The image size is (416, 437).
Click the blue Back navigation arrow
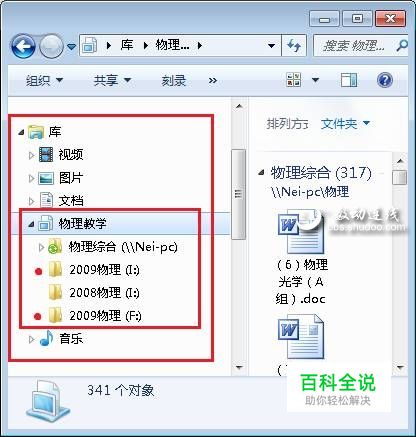(x=23, y=46)
